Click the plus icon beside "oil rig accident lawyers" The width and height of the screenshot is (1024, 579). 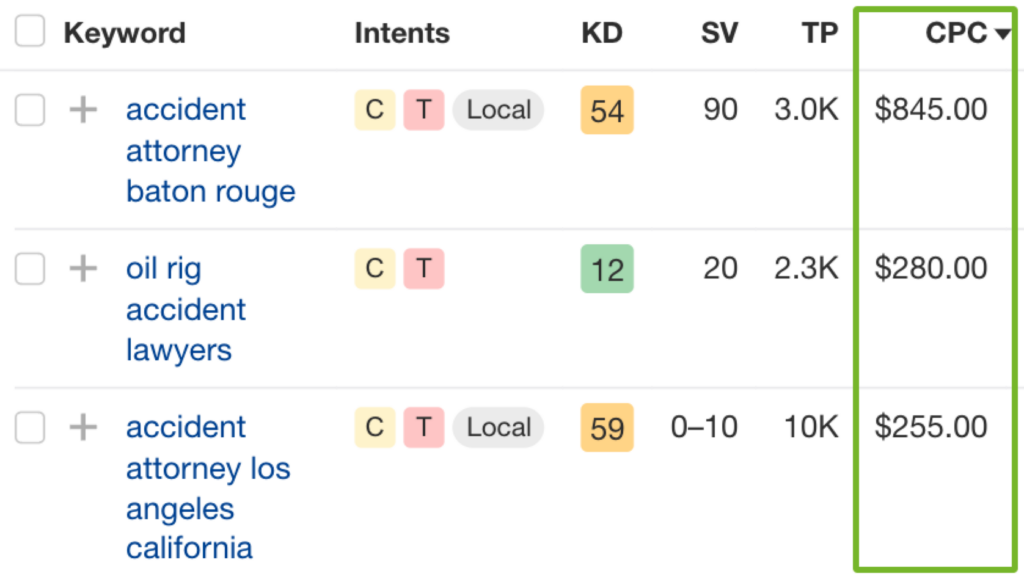click(x=83, y=268)
